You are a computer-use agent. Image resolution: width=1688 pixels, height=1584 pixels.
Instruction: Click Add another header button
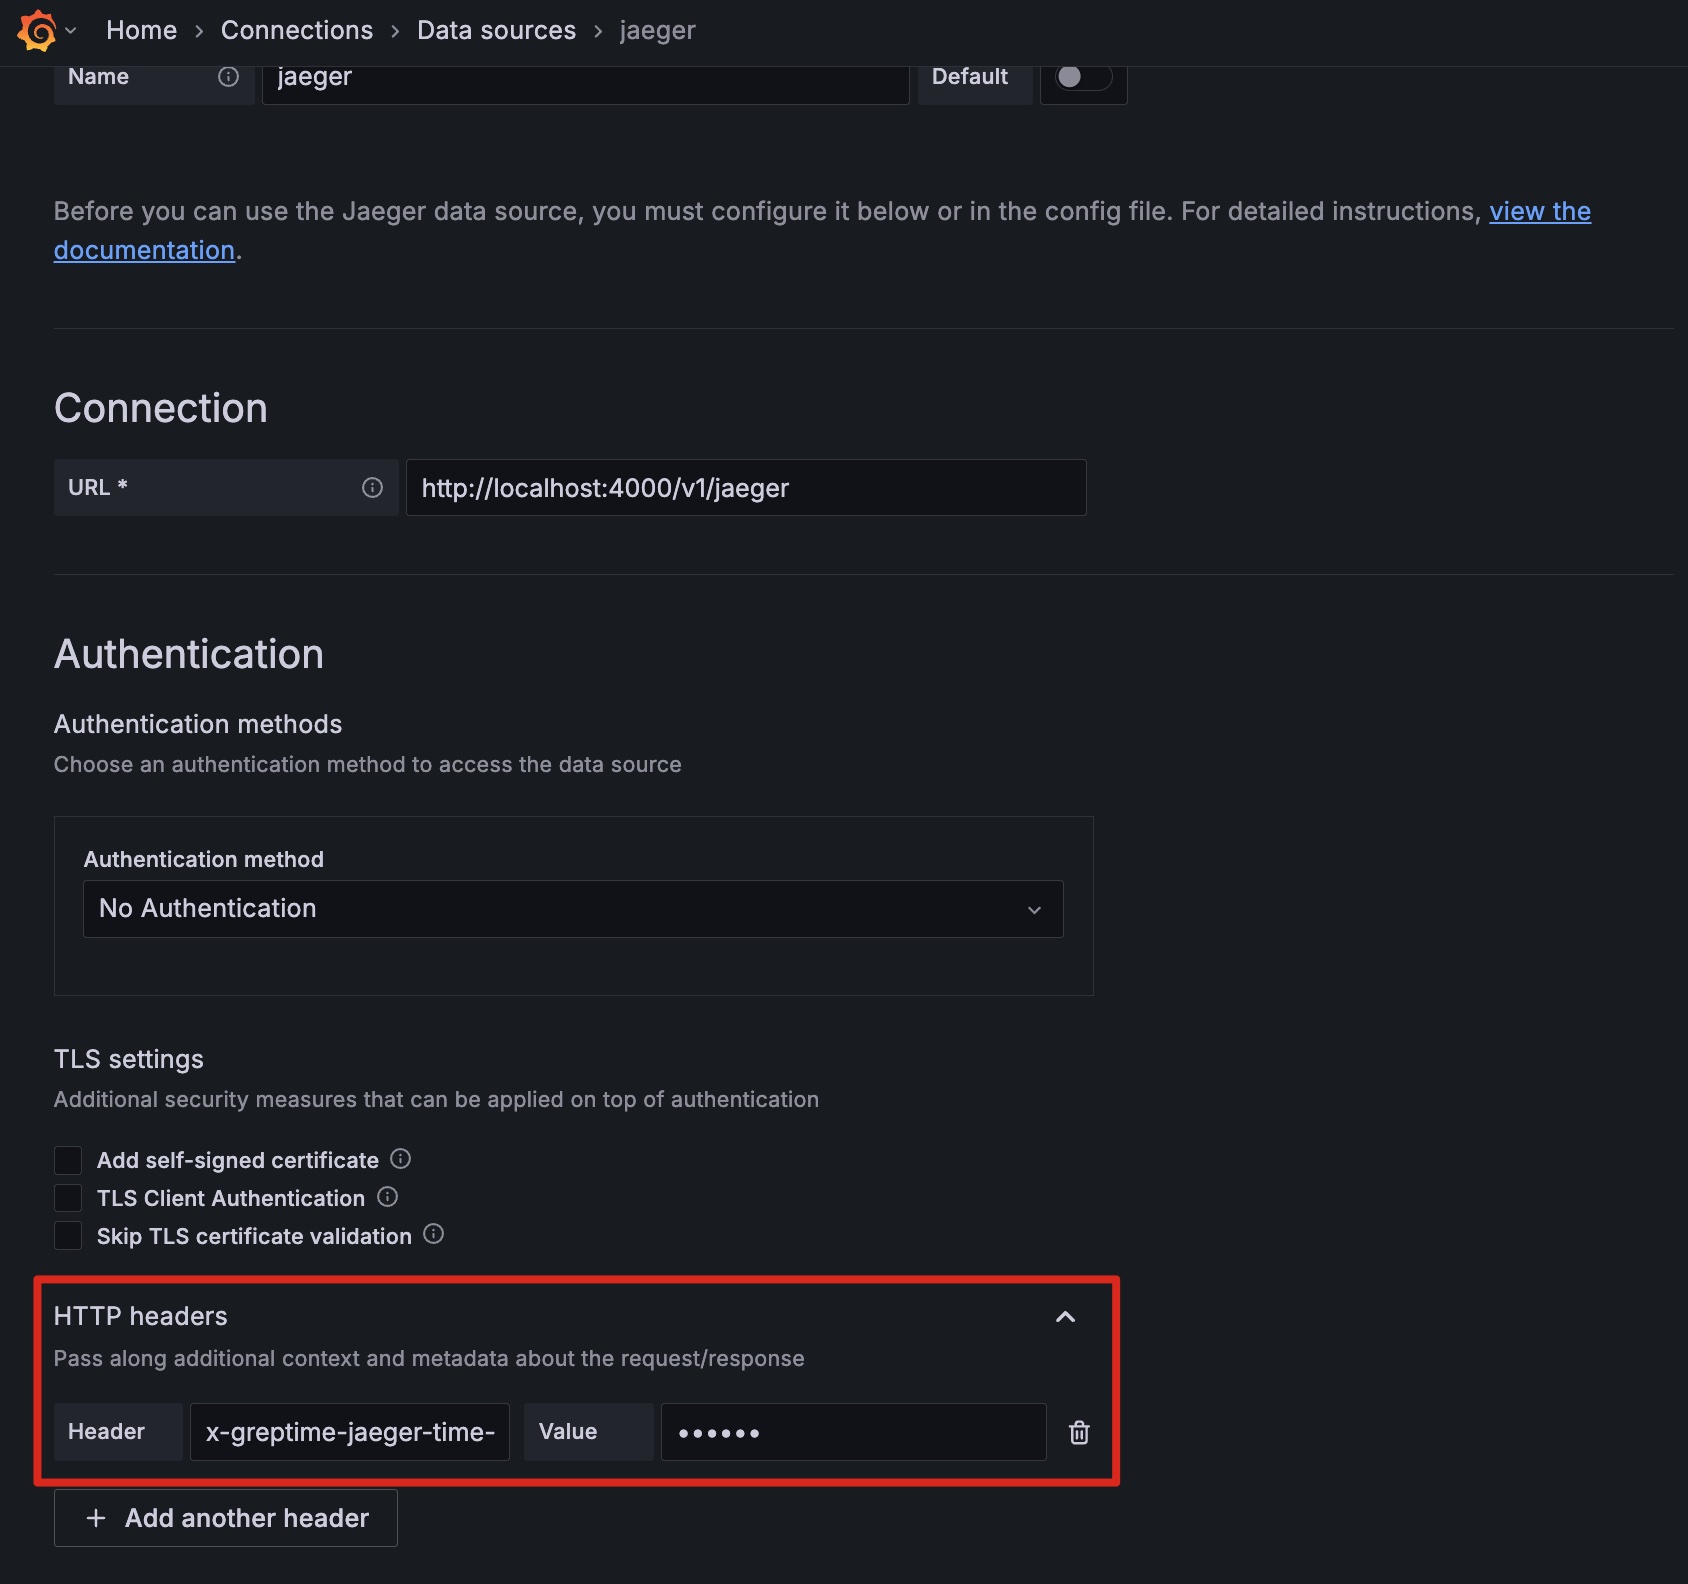pyautogui.click(x=225, y=1518)
